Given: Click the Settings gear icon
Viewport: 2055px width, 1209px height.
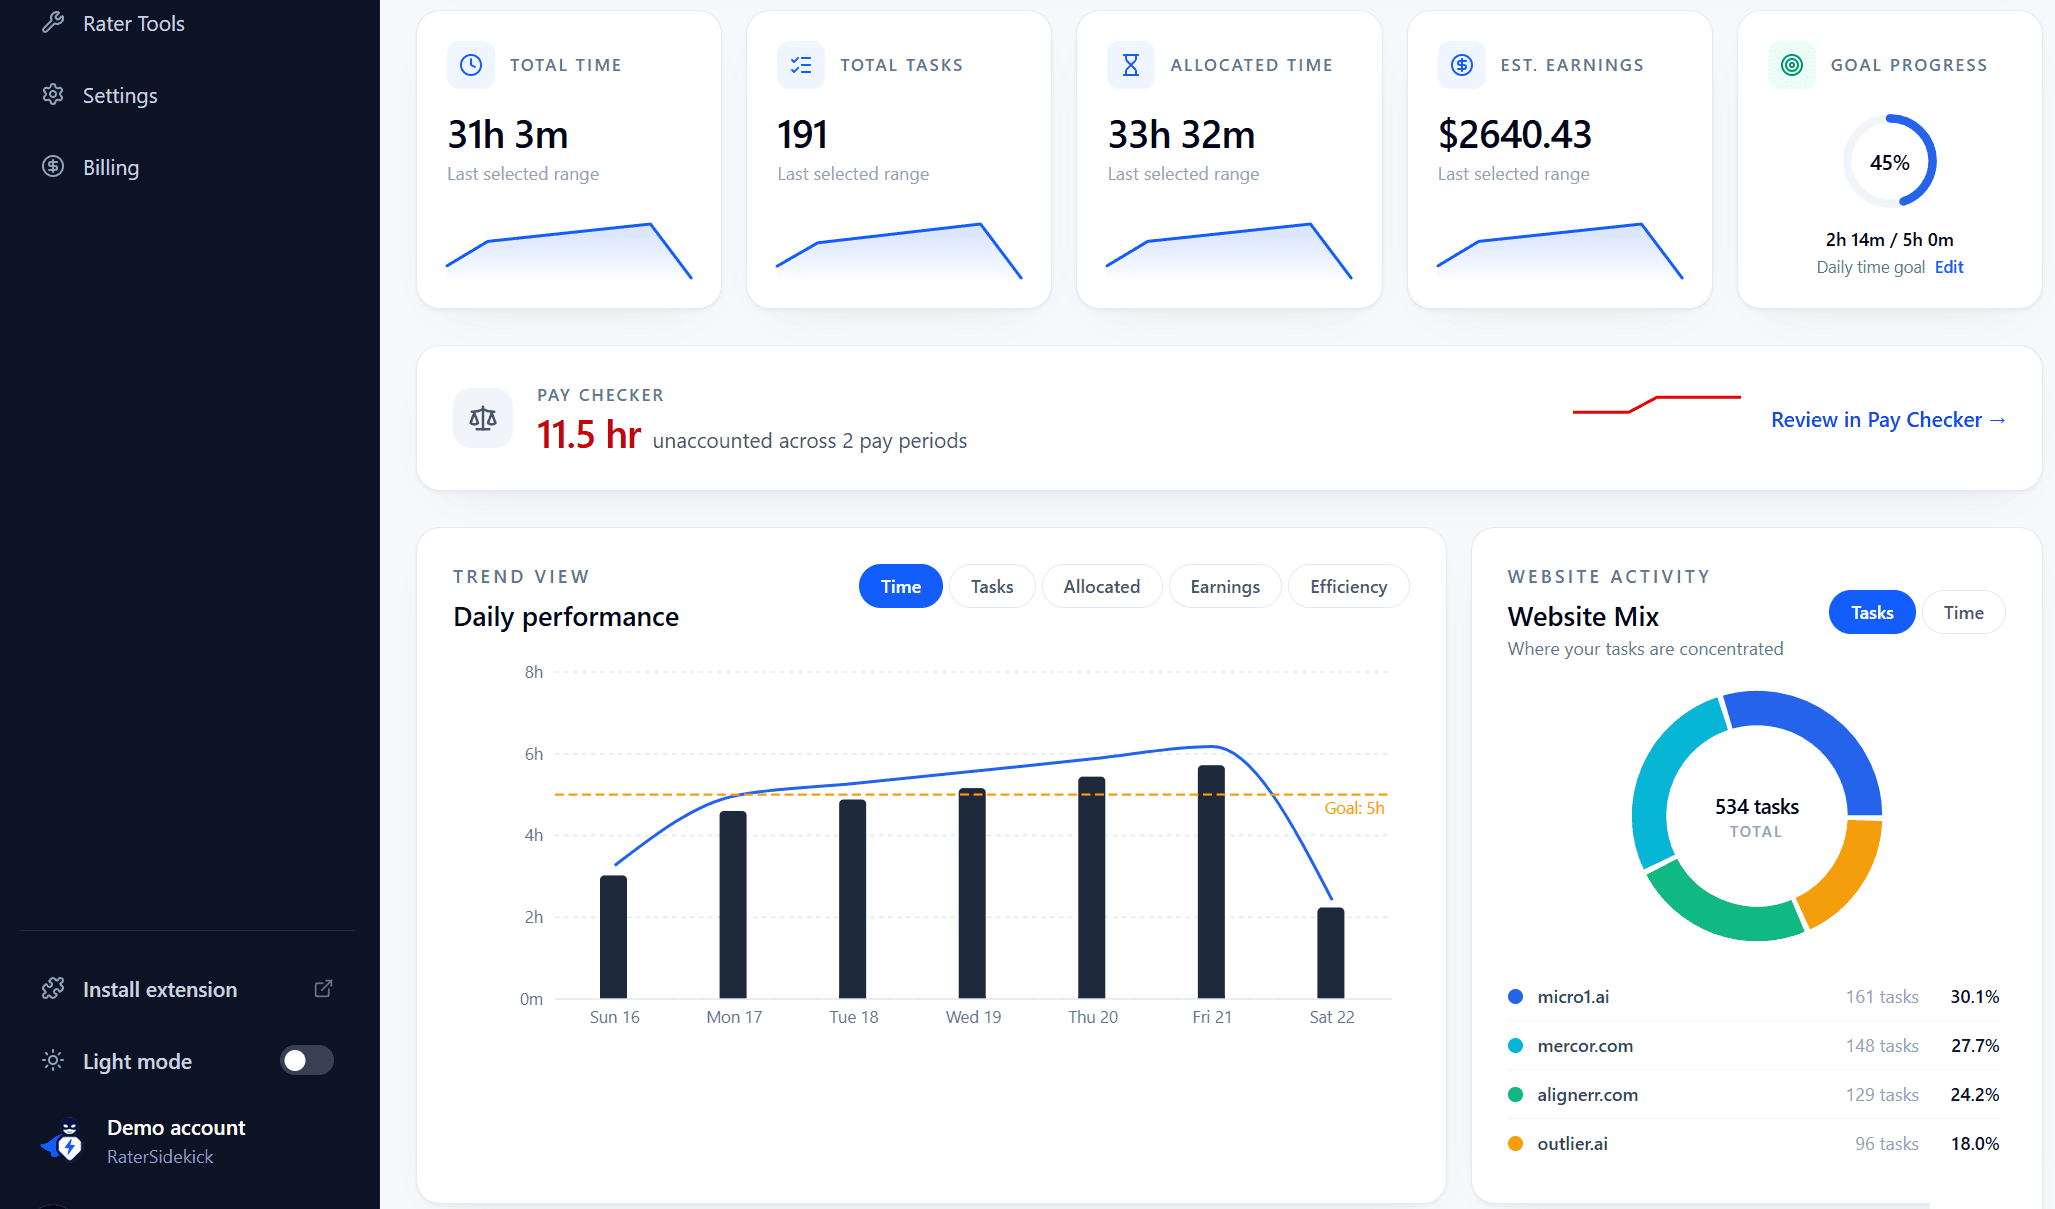Looking at the screenshot, I should pyautogui.click(x=53, y=95).
